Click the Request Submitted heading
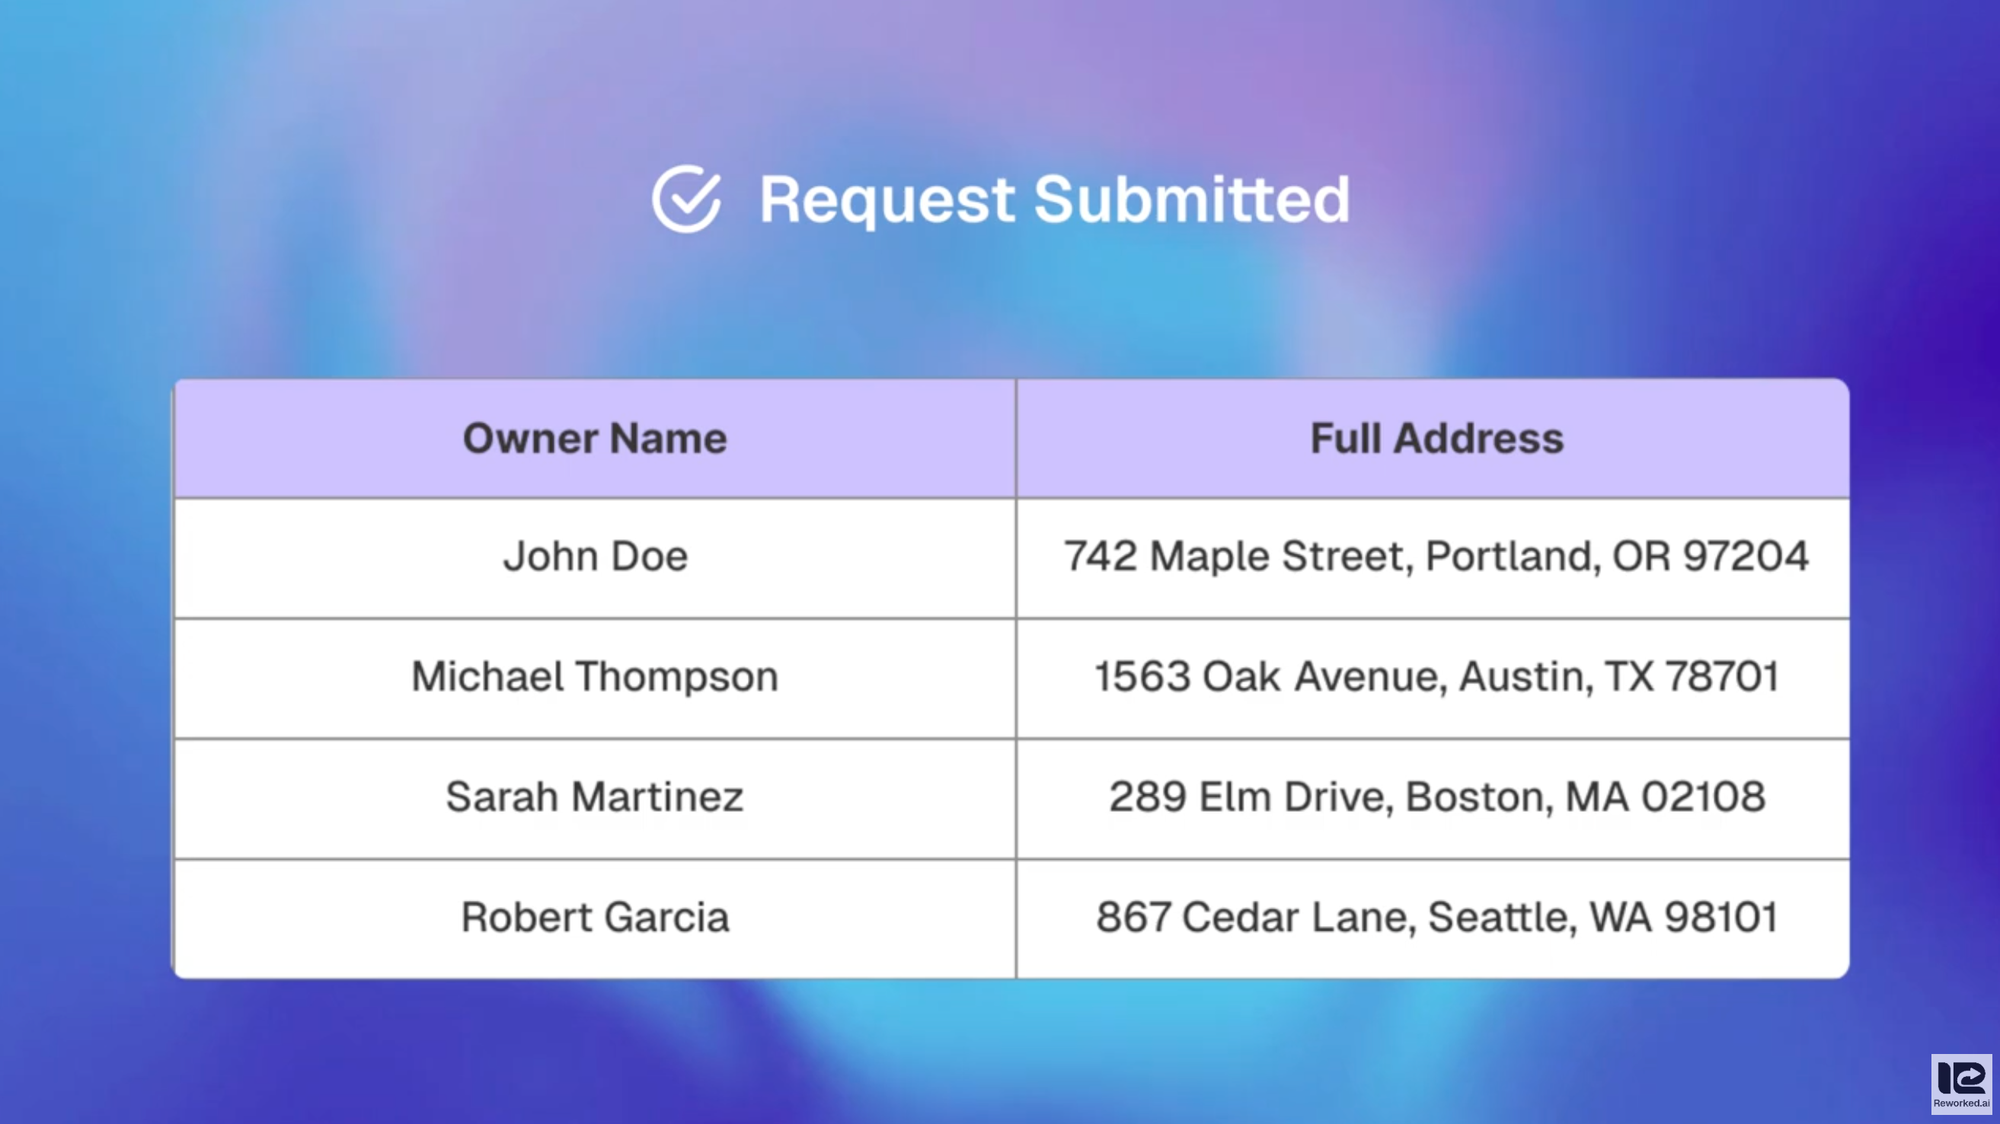The width and height of the screenshot is (2000, 1124). [1053, 199]
